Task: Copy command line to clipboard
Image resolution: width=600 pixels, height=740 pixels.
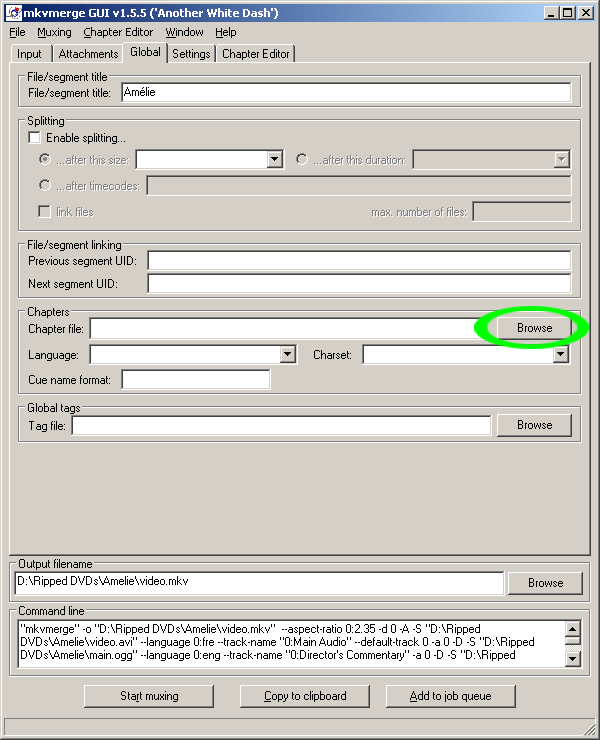Action: (305, 696)
